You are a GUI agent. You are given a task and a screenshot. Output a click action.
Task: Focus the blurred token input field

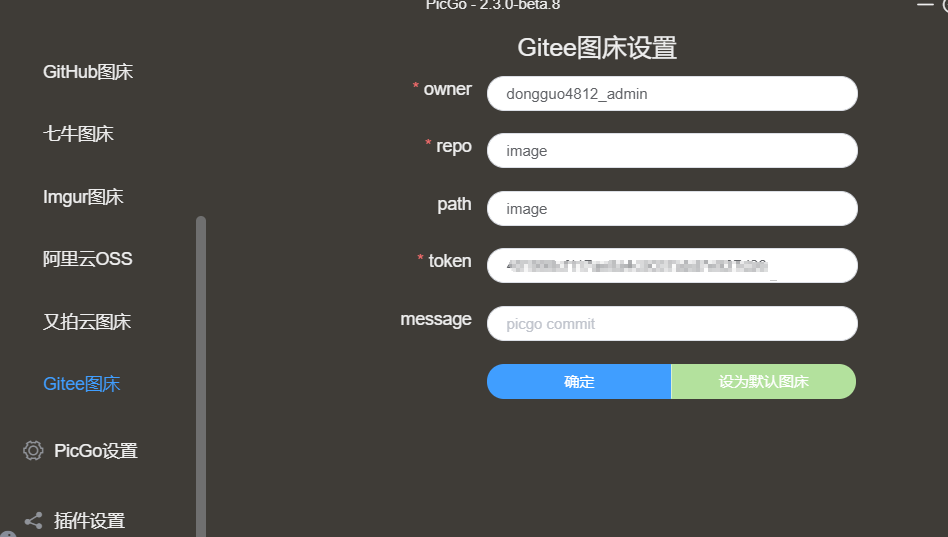point(672,265)
